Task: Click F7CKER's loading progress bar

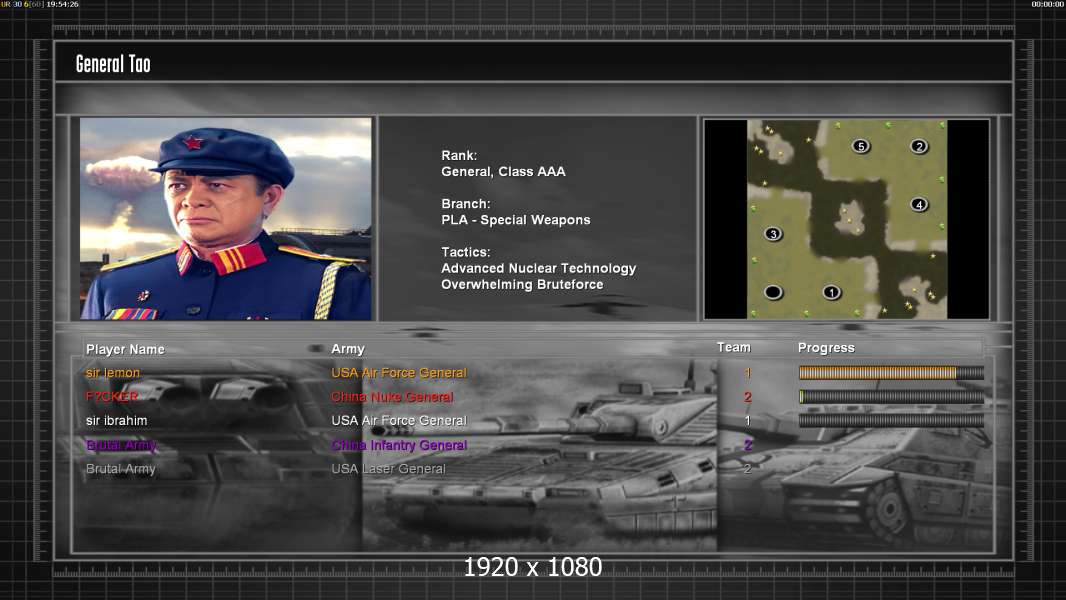Action: tap(891, 396)
